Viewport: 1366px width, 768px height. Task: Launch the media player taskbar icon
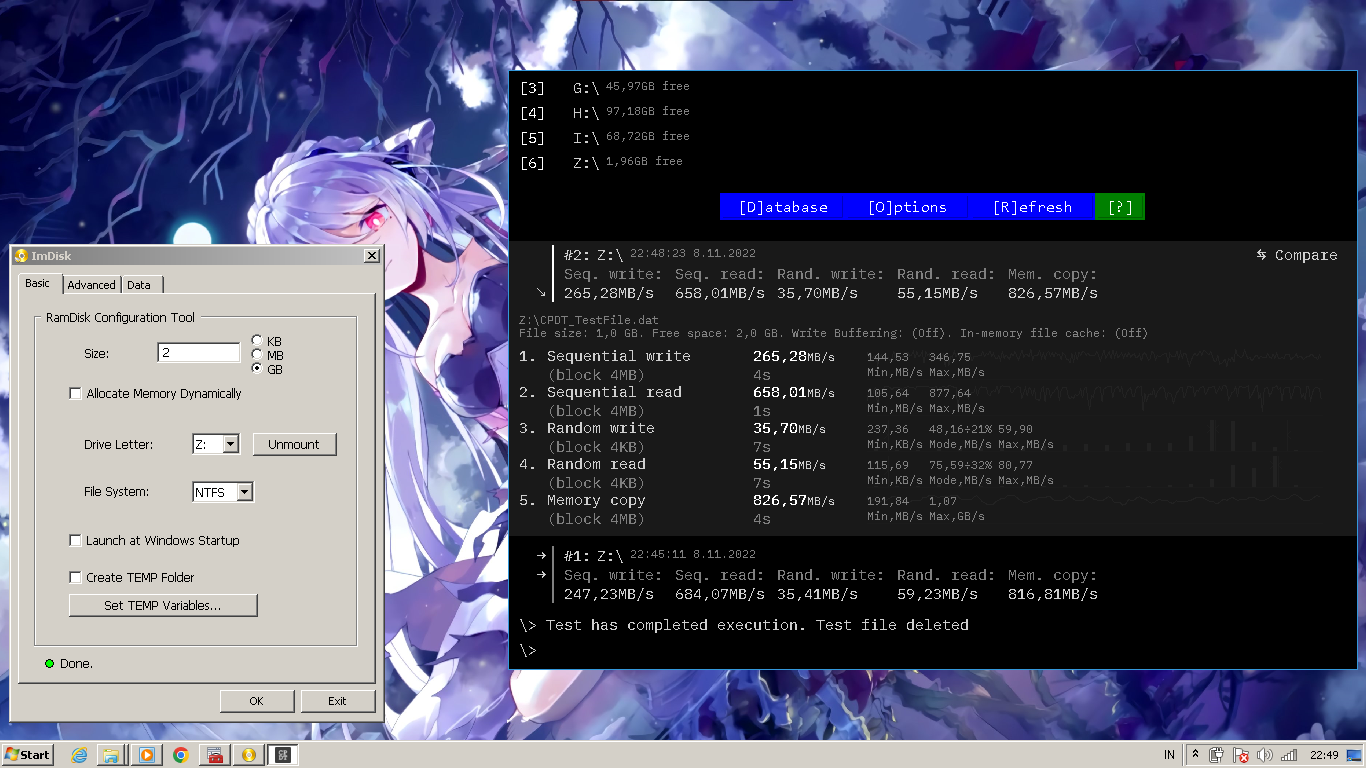click(x=147, y=755)
